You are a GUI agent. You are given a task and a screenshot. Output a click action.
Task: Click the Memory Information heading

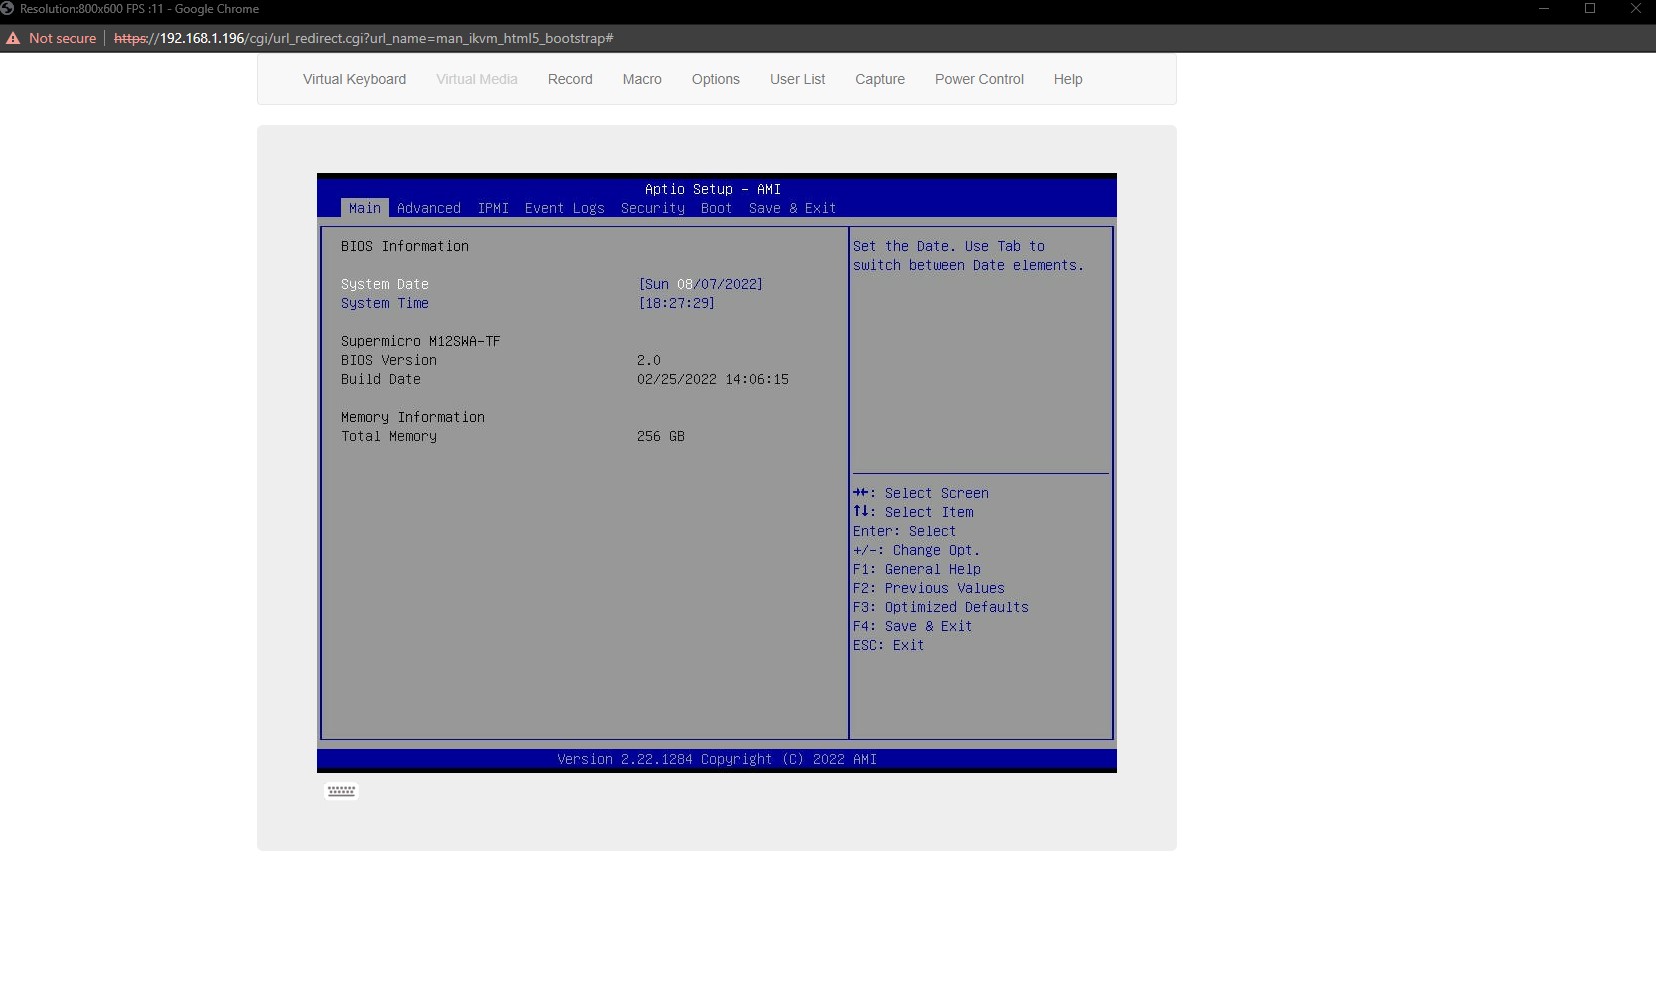[x=413, y=417]
